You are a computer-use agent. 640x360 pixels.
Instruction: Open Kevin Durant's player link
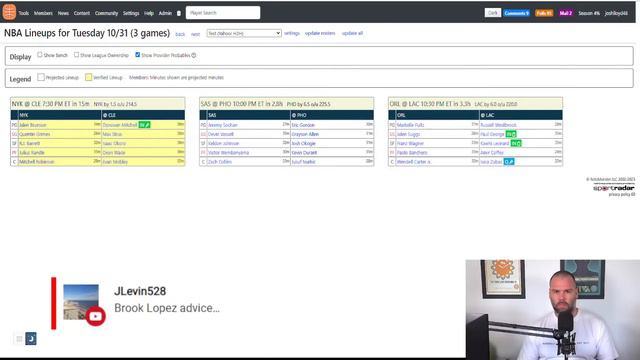coord(304,153)
